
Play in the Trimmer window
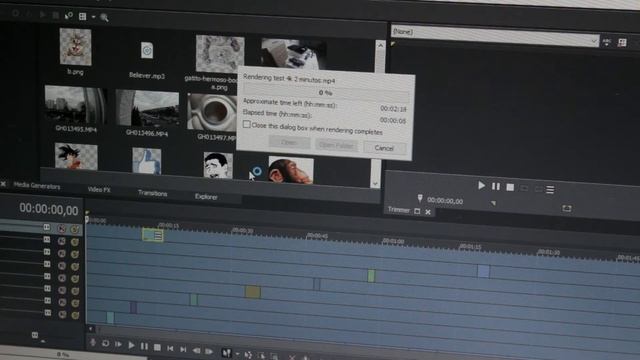pyautogui.click(x=482, y=186)
